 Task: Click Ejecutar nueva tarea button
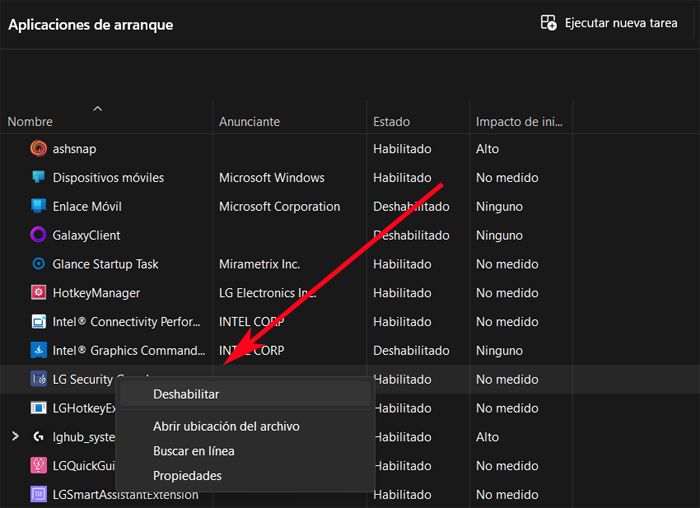click(x=609, y=23)
